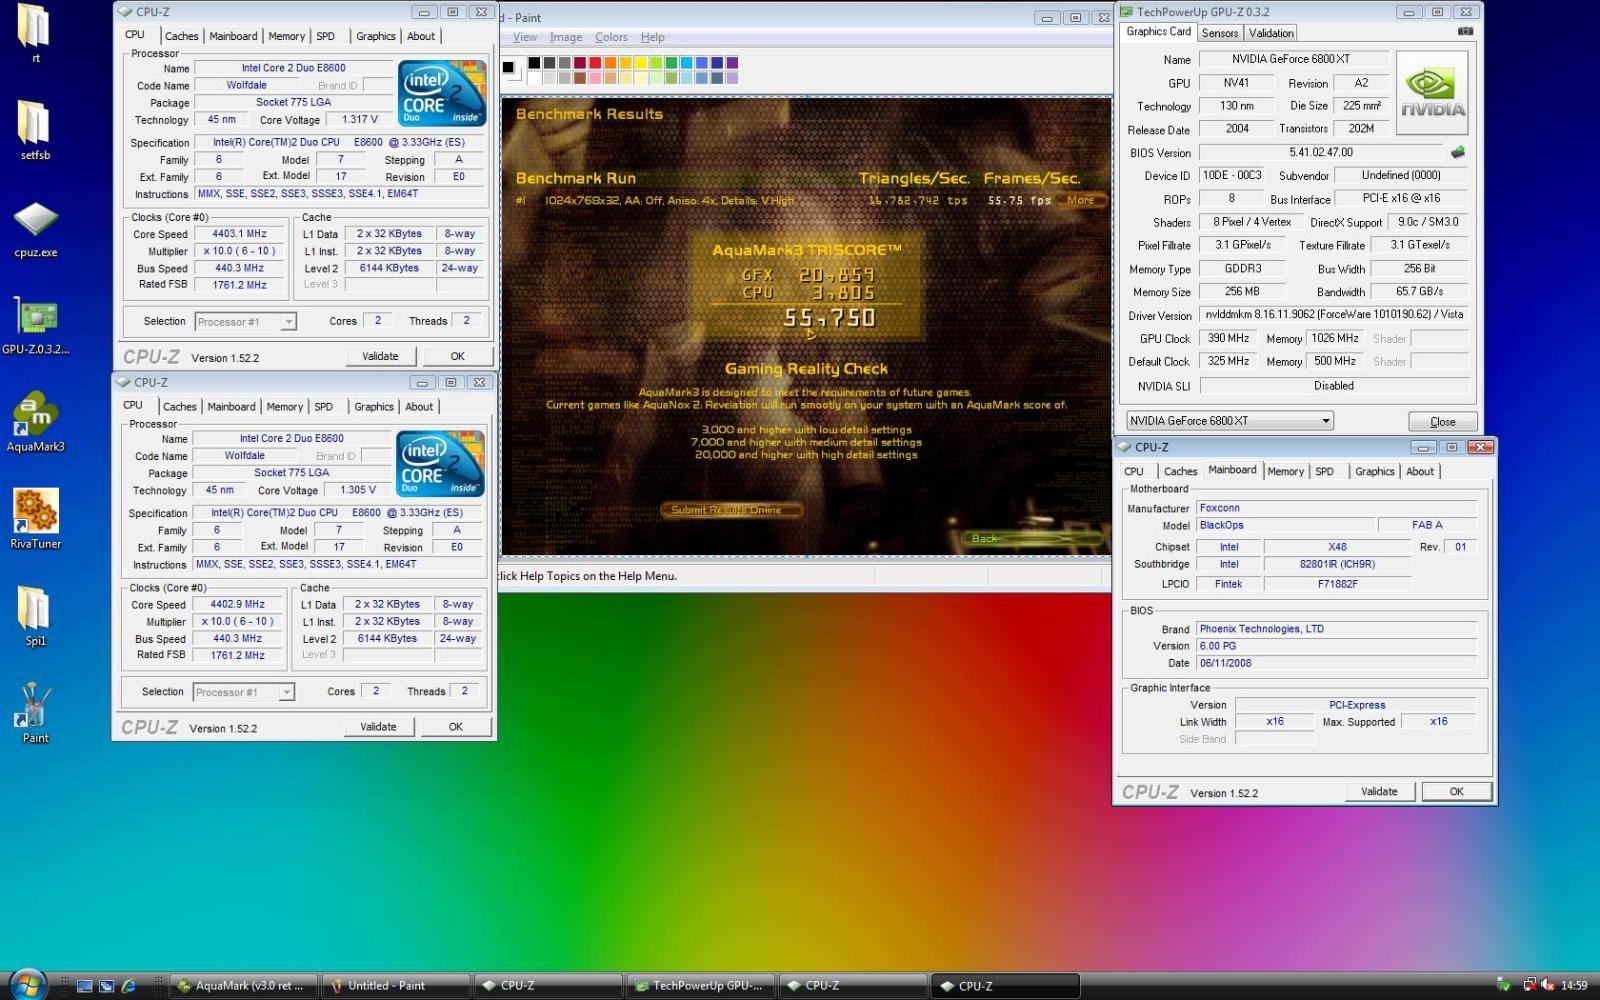The height and width of the screenshot is (1000, 1600).
Task: Launch Internet Explorer from quick launch
Action: (128, 986)
